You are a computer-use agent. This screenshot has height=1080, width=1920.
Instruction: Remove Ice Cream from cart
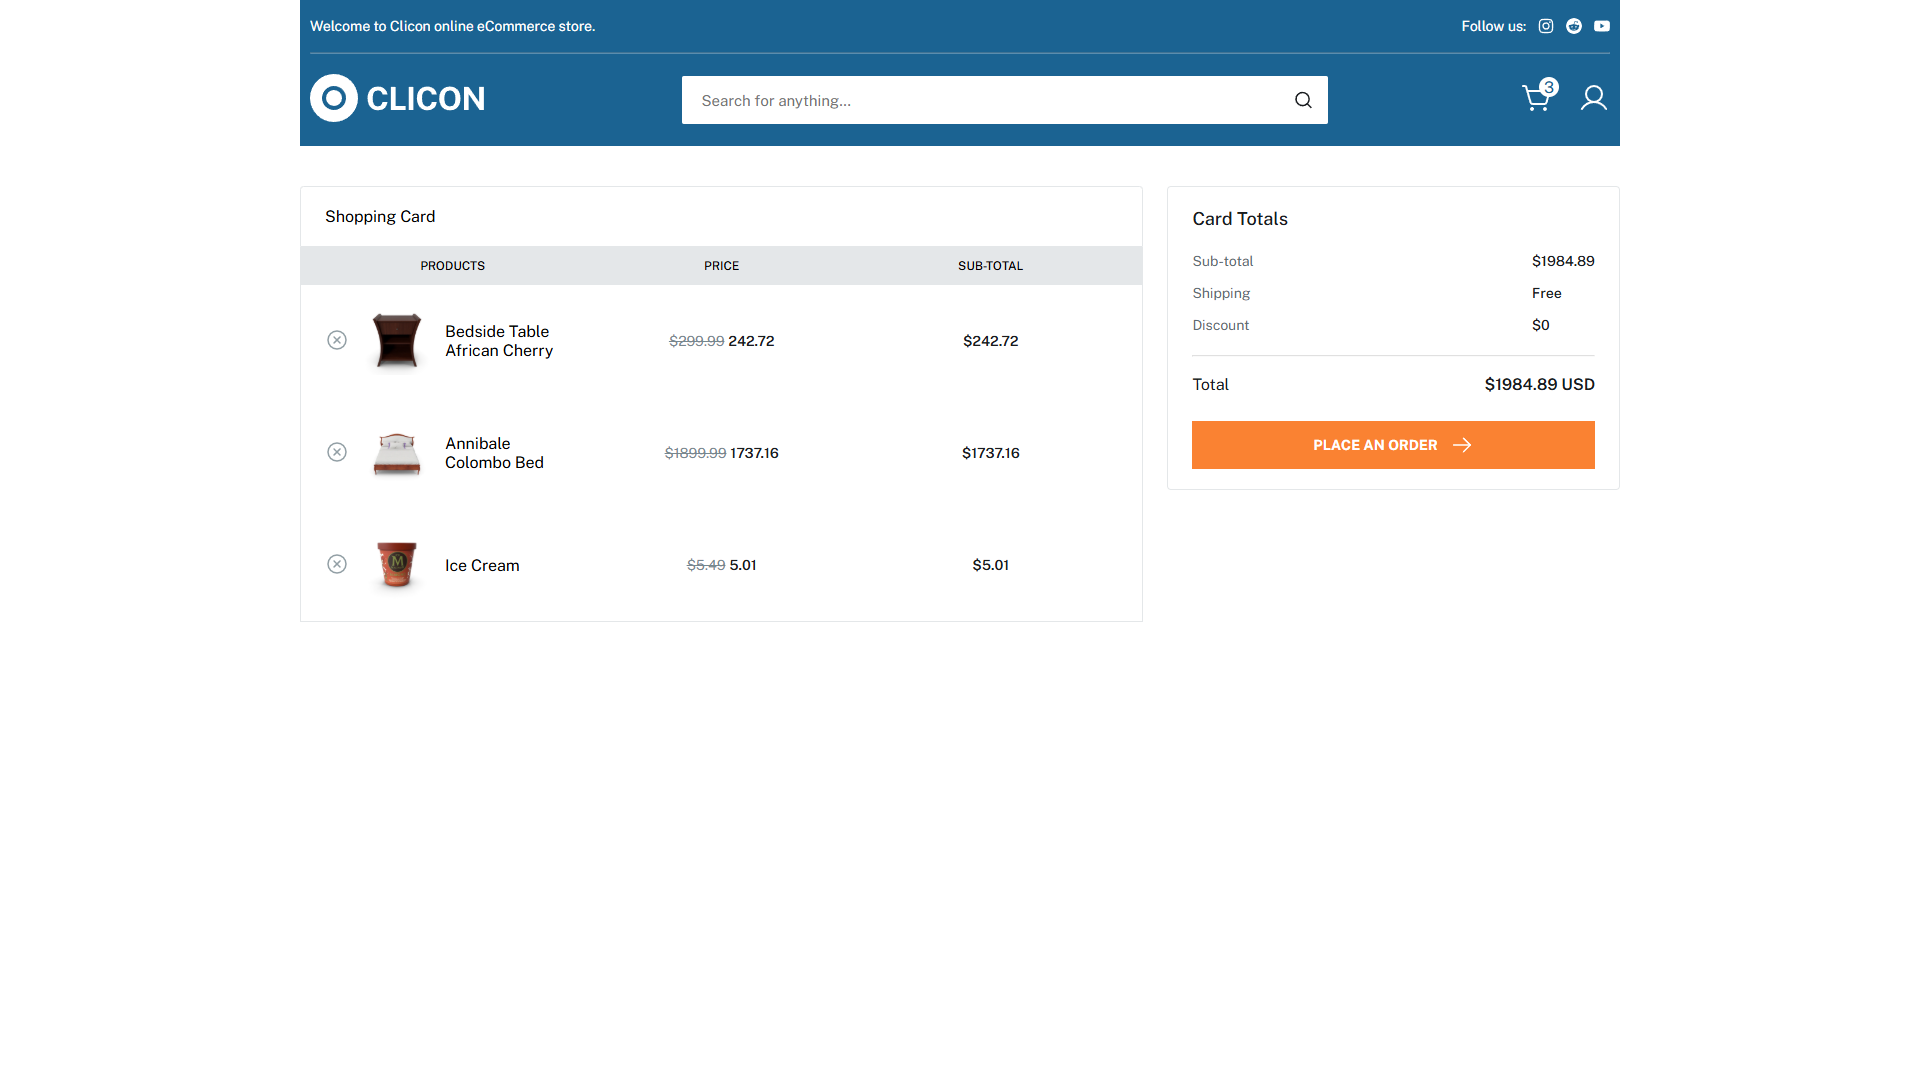pyautogui.click(x=337, y=564)
